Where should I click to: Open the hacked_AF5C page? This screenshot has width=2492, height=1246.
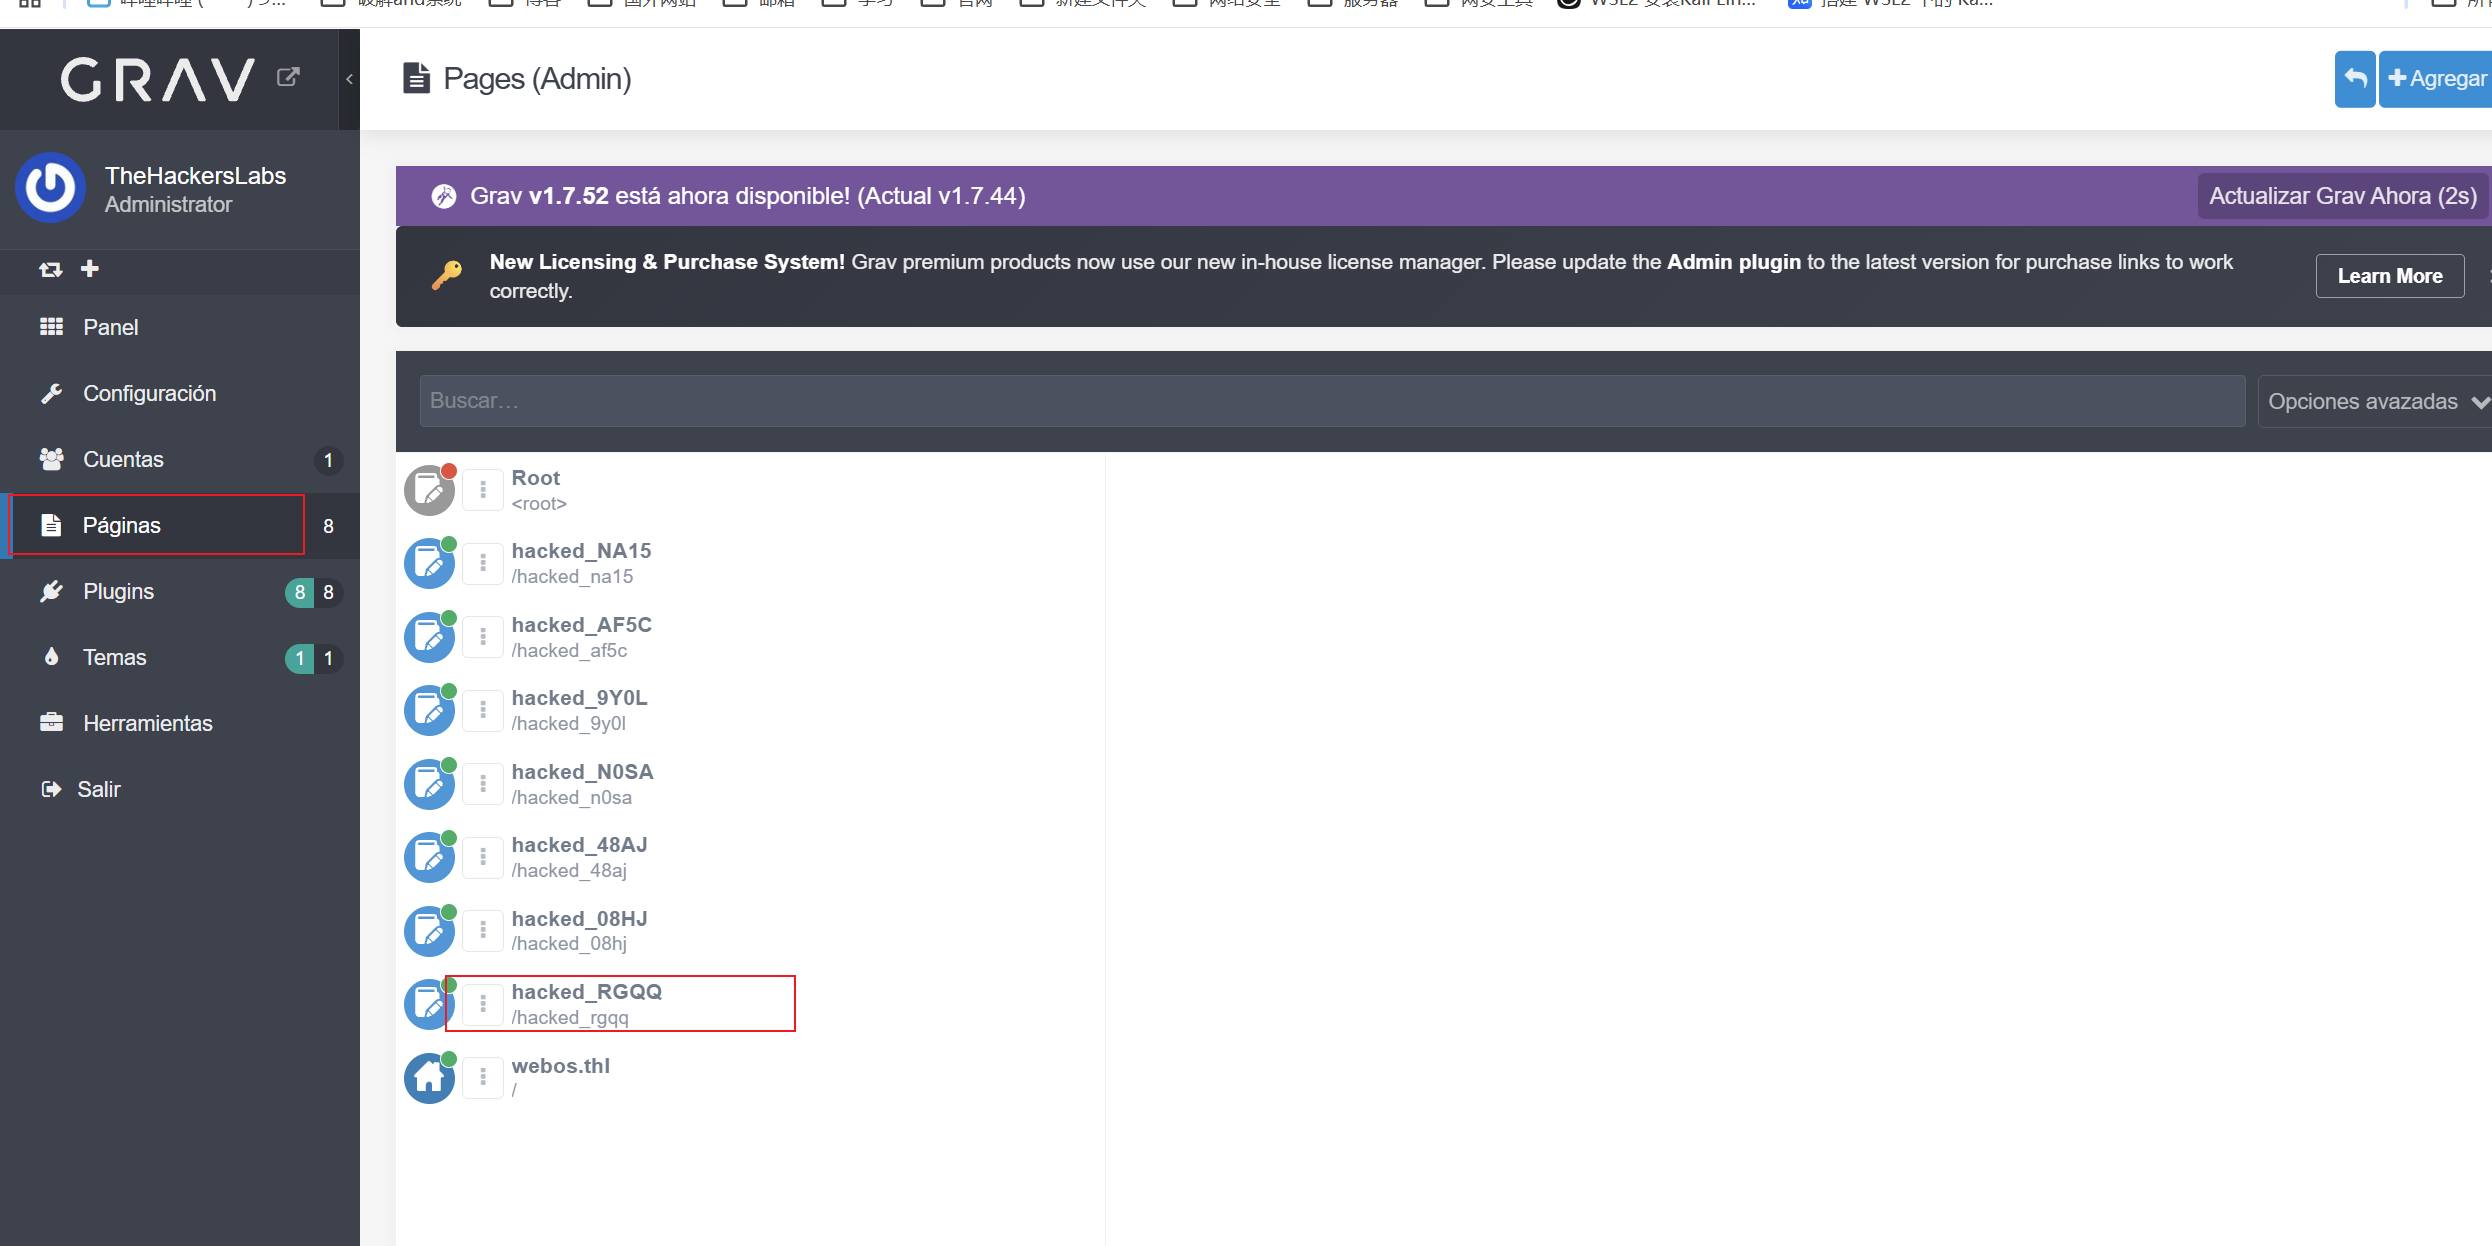point(581,625)
